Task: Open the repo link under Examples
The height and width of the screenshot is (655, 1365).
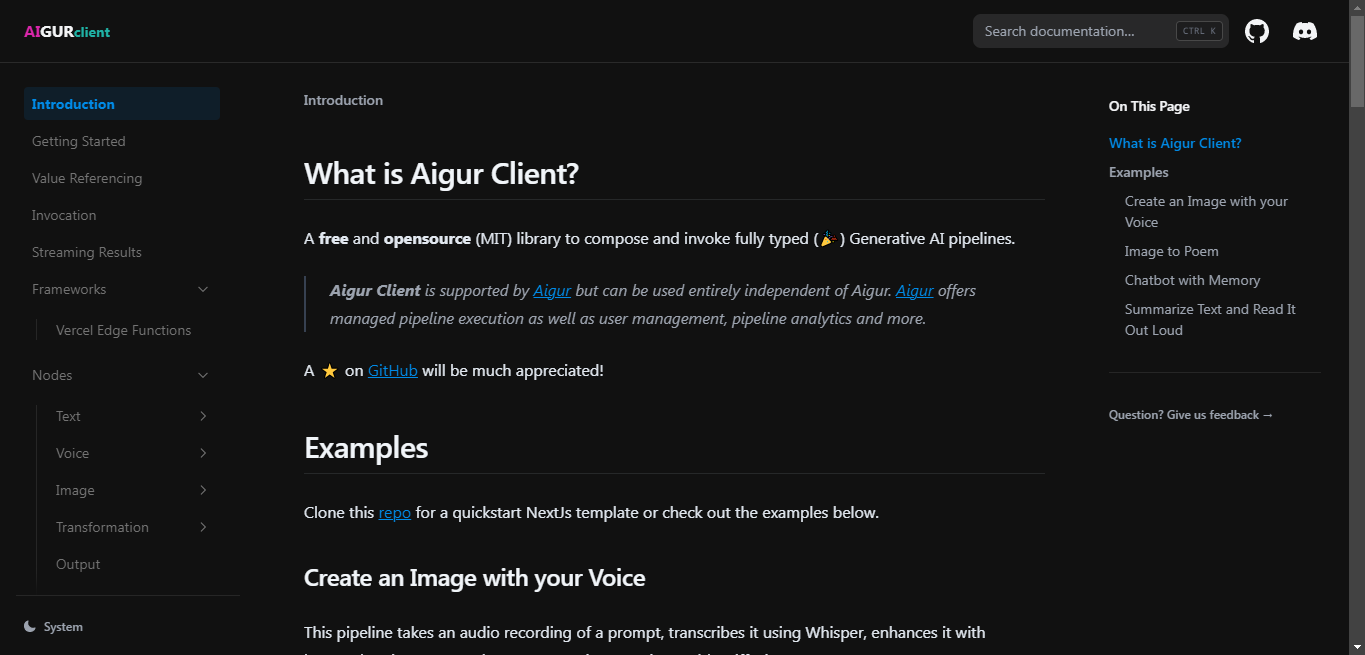Action: (395, 513)
